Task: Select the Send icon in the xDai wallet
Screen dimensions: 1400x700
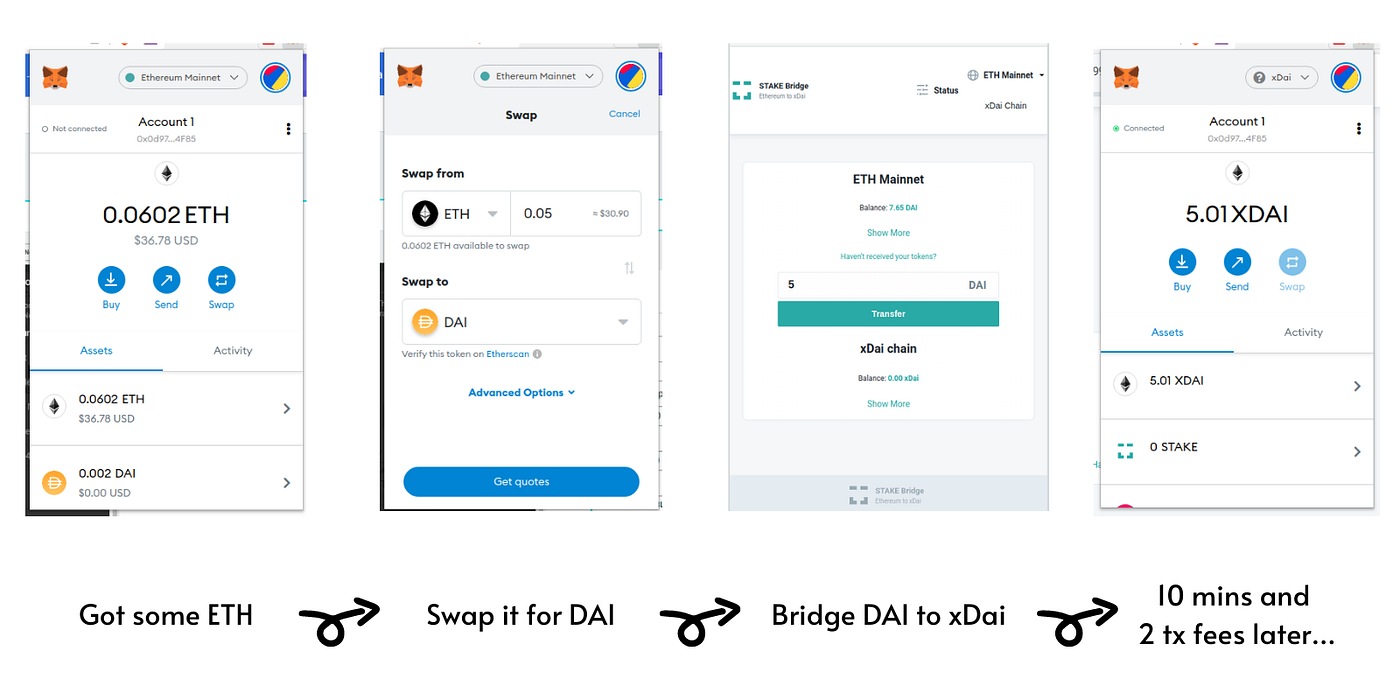Action: [x=1237, y=264]
